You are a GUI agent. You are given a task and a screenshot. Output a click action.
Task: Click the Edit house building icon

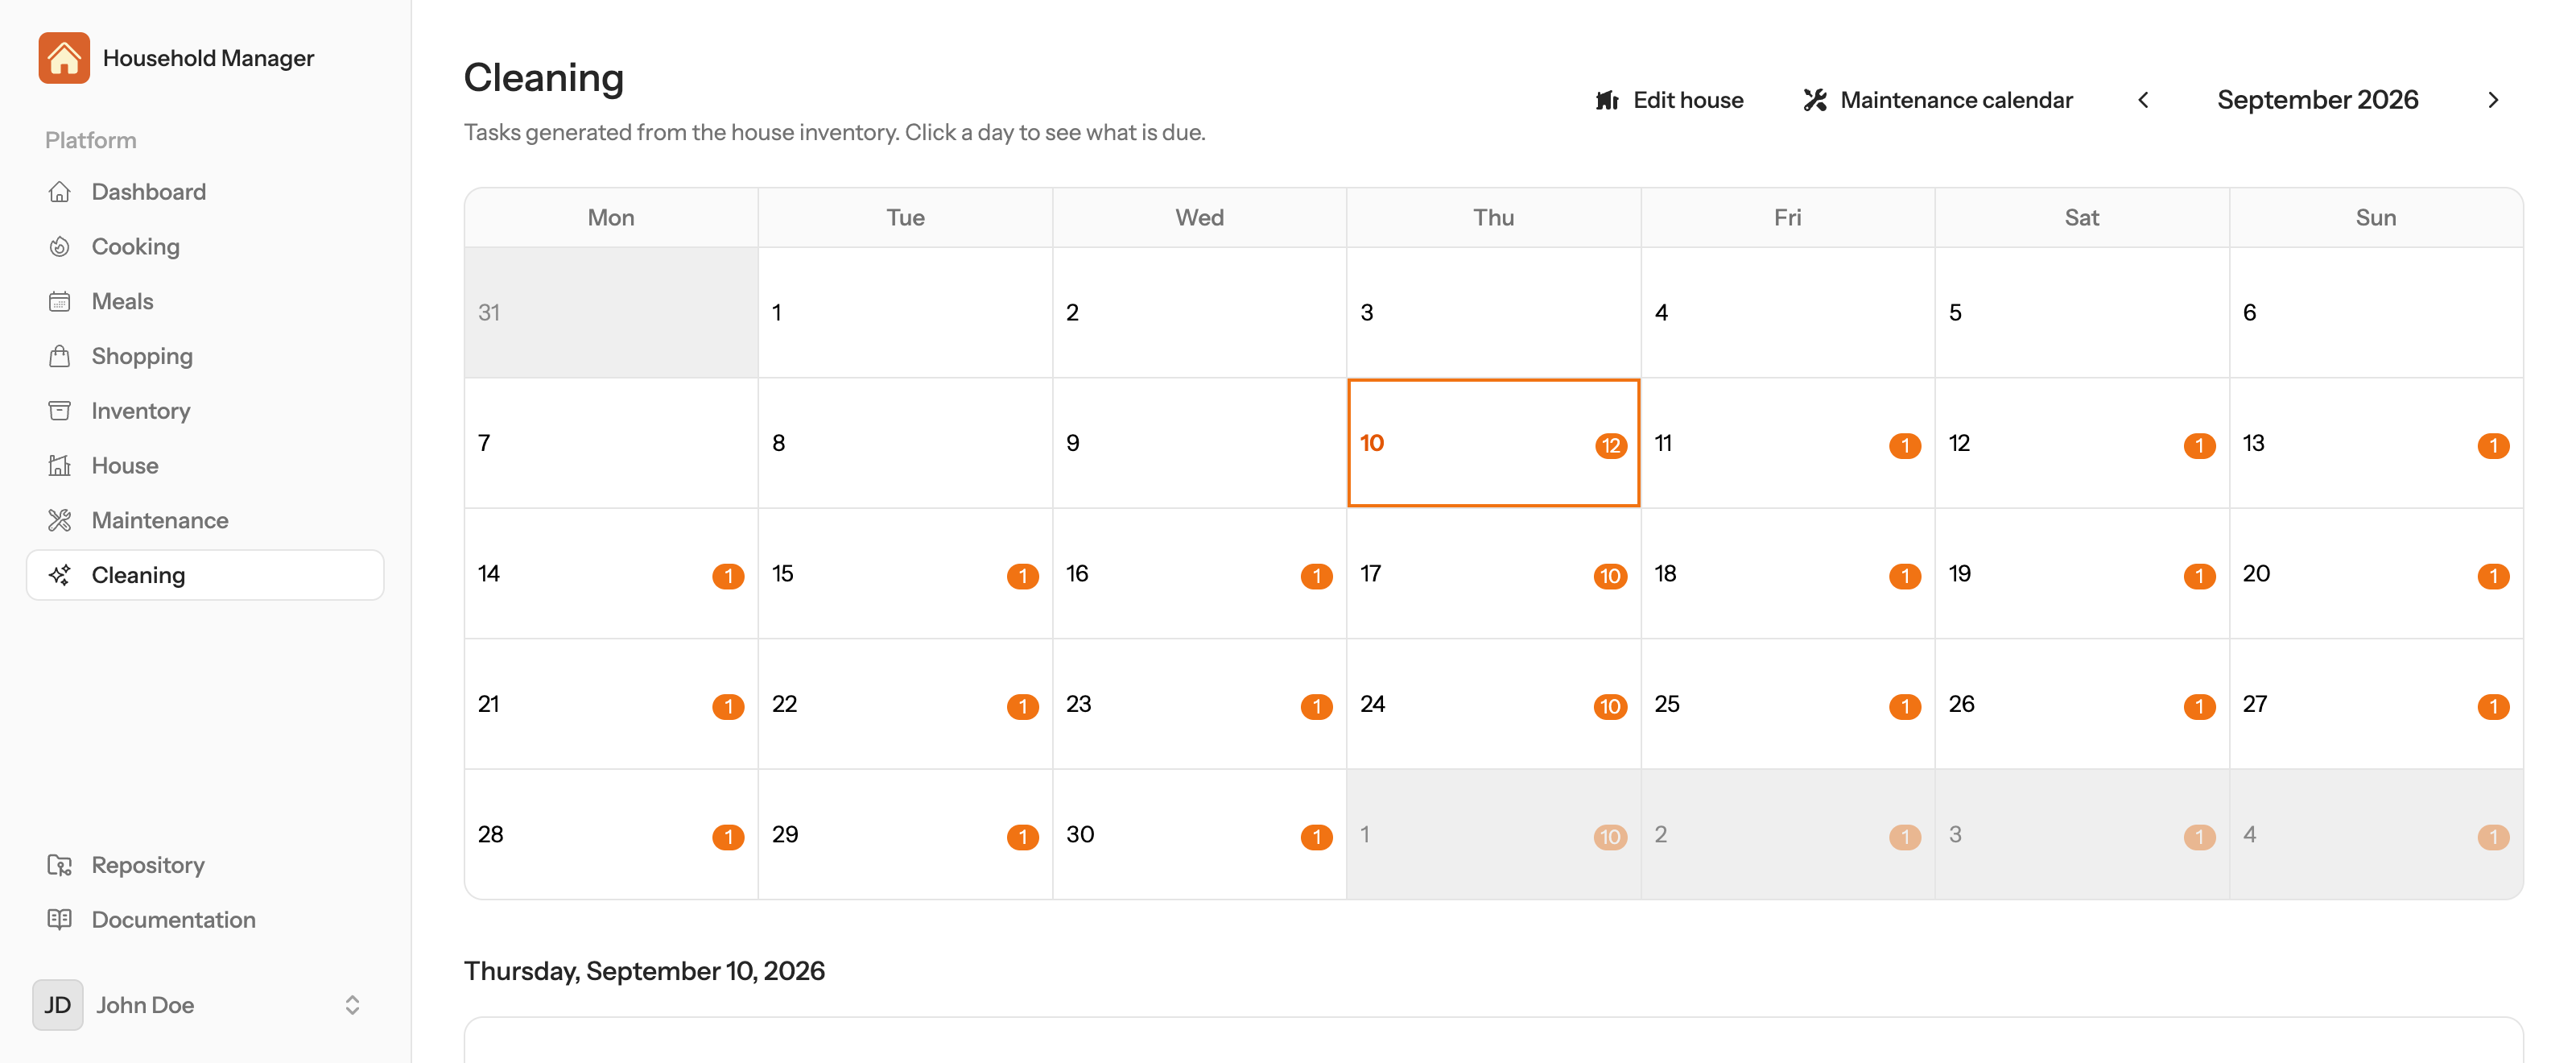click(1607, 100)
